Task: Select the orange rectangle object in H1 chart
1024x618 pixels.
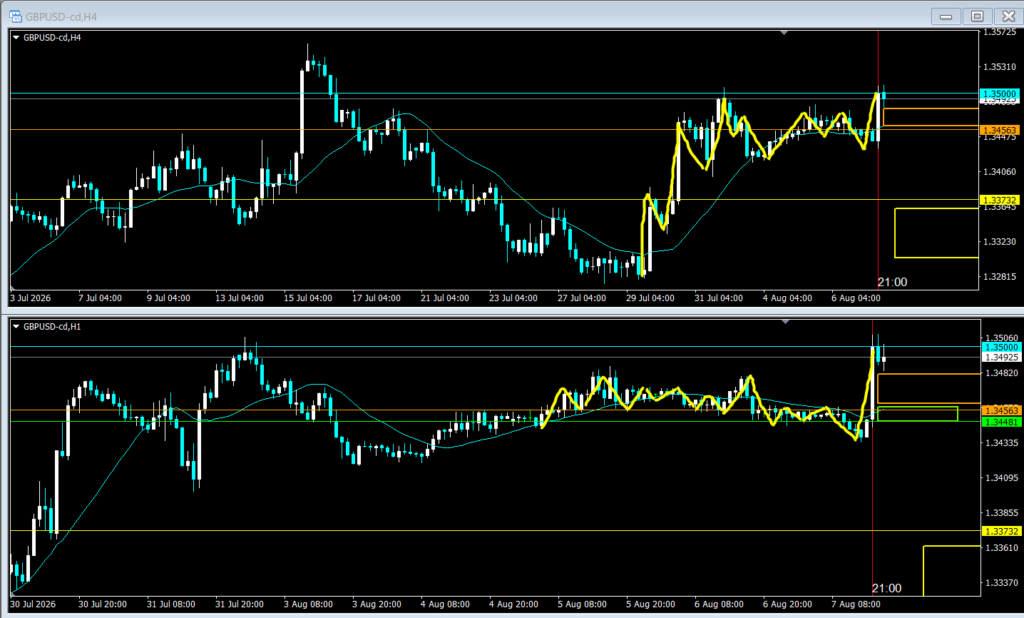Action: point(929,389)
